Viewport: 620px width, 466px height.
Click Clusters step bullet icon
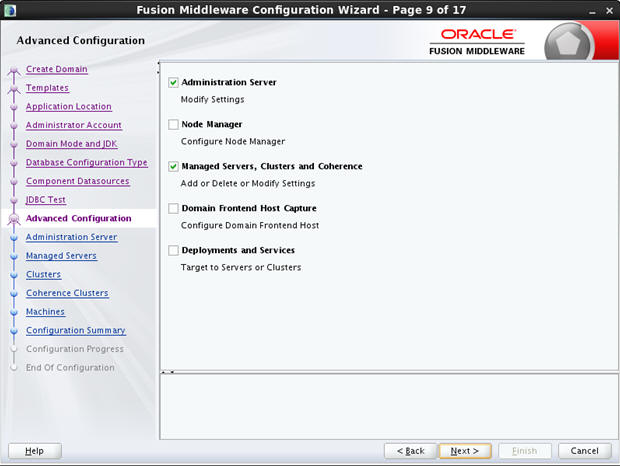coord(14,275)
